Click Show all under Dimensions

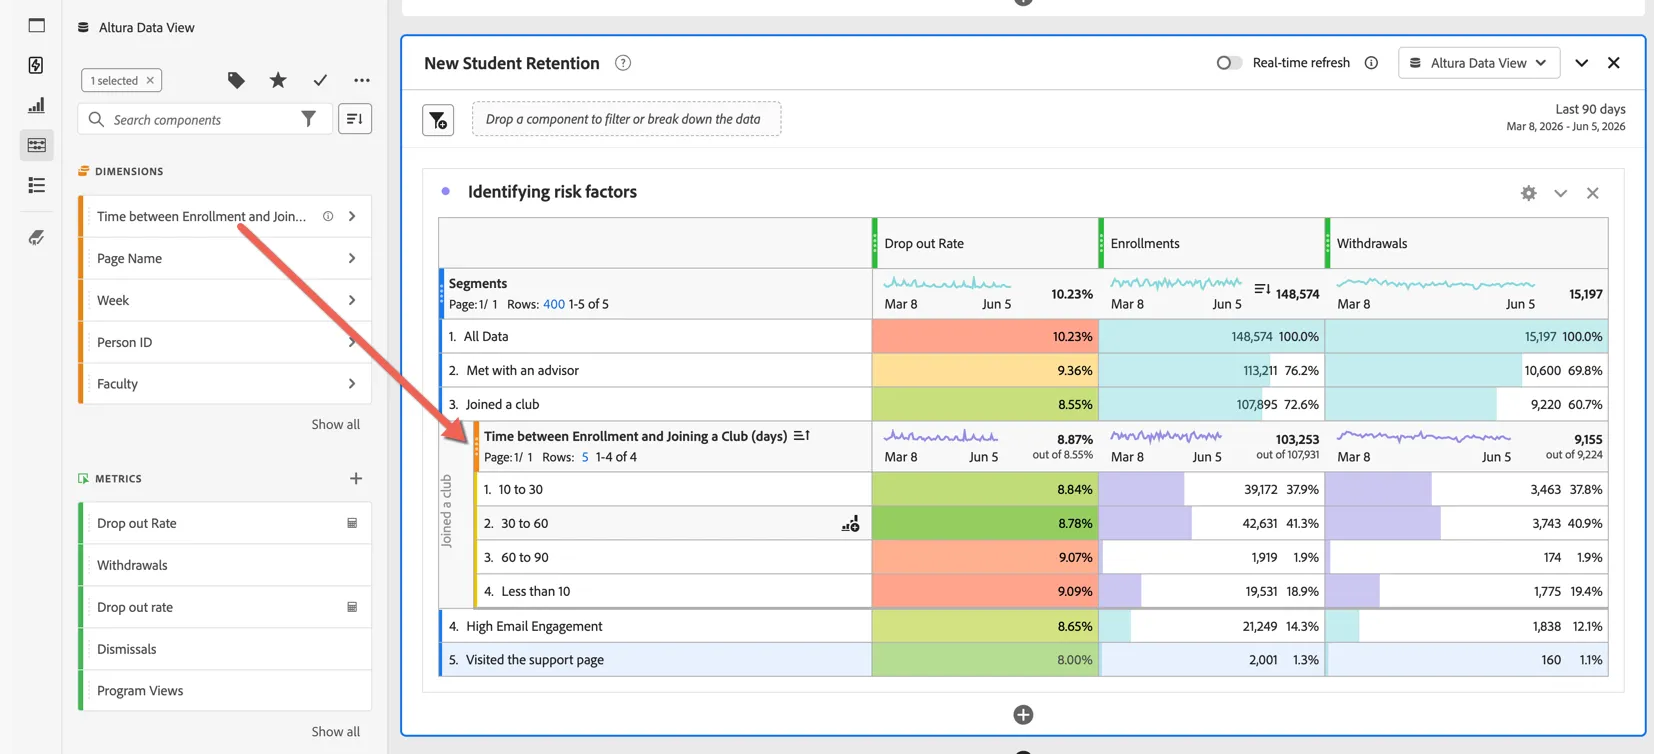pos(335,424)
